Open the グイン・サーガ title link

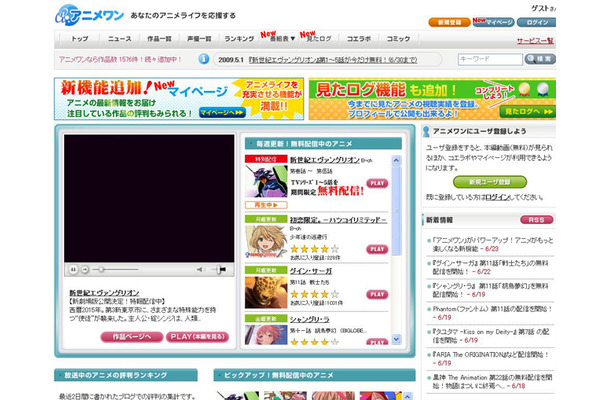click(311, 271)
